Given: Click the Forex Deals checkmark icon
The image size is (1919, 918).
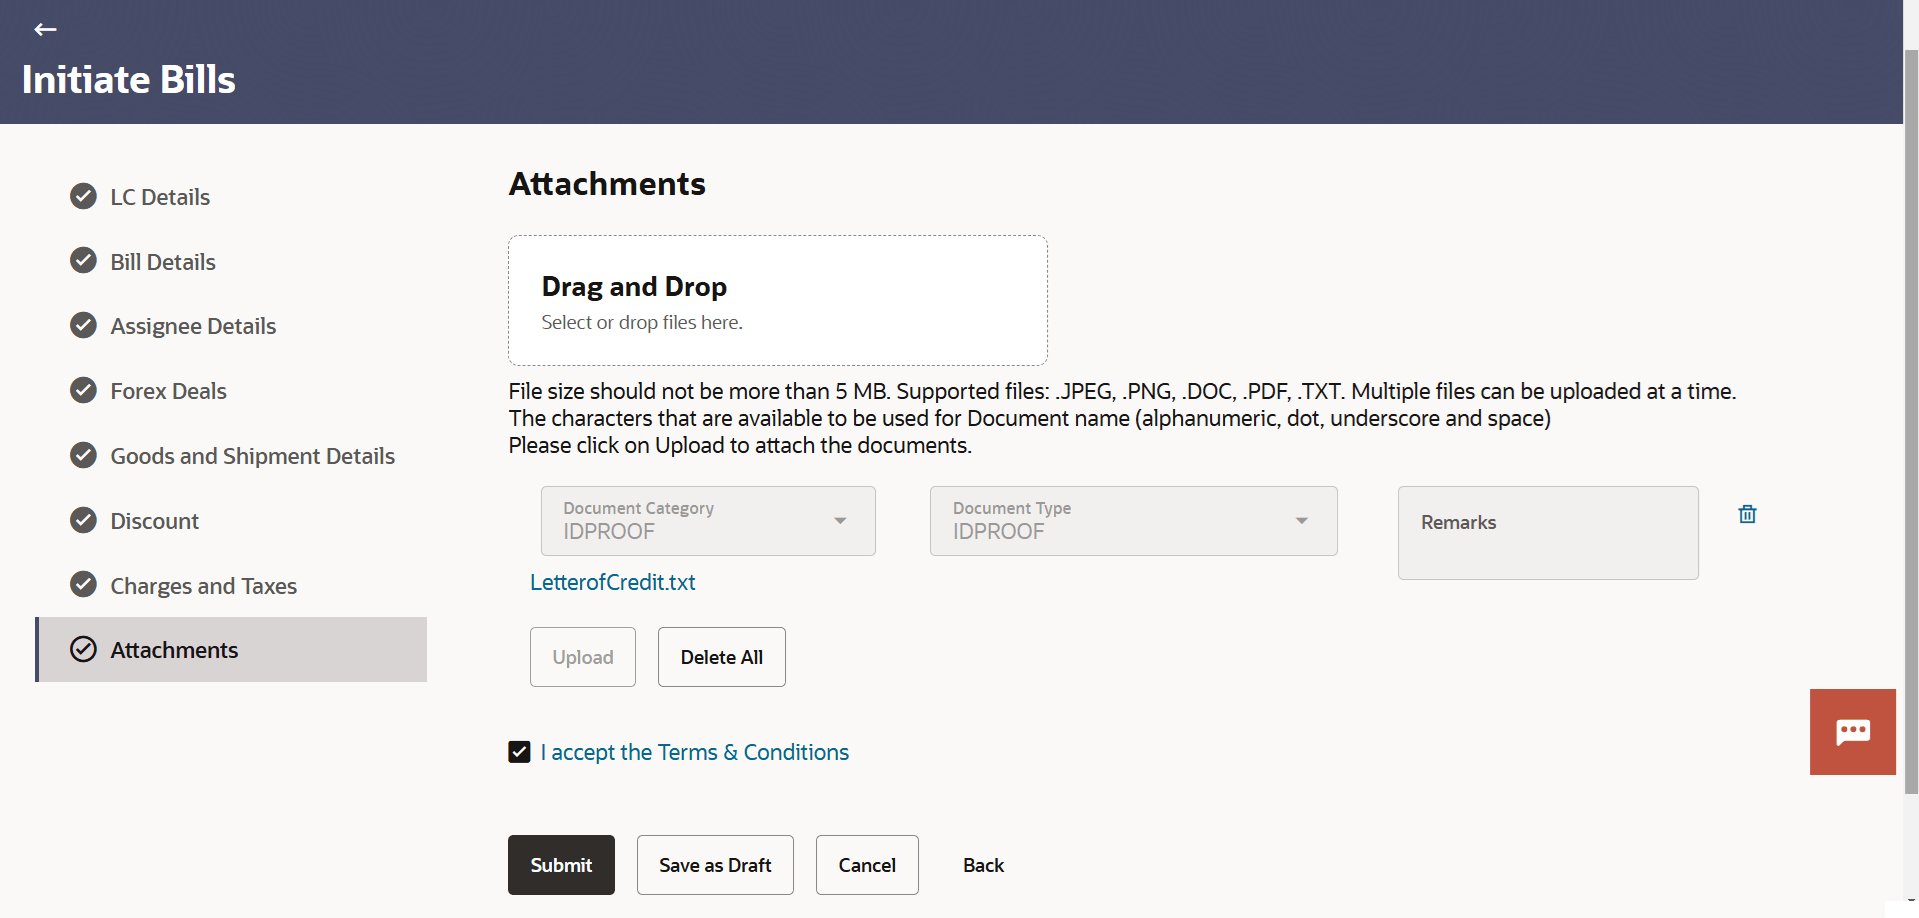Looking at the screenshot, I should tap(84, 390).
